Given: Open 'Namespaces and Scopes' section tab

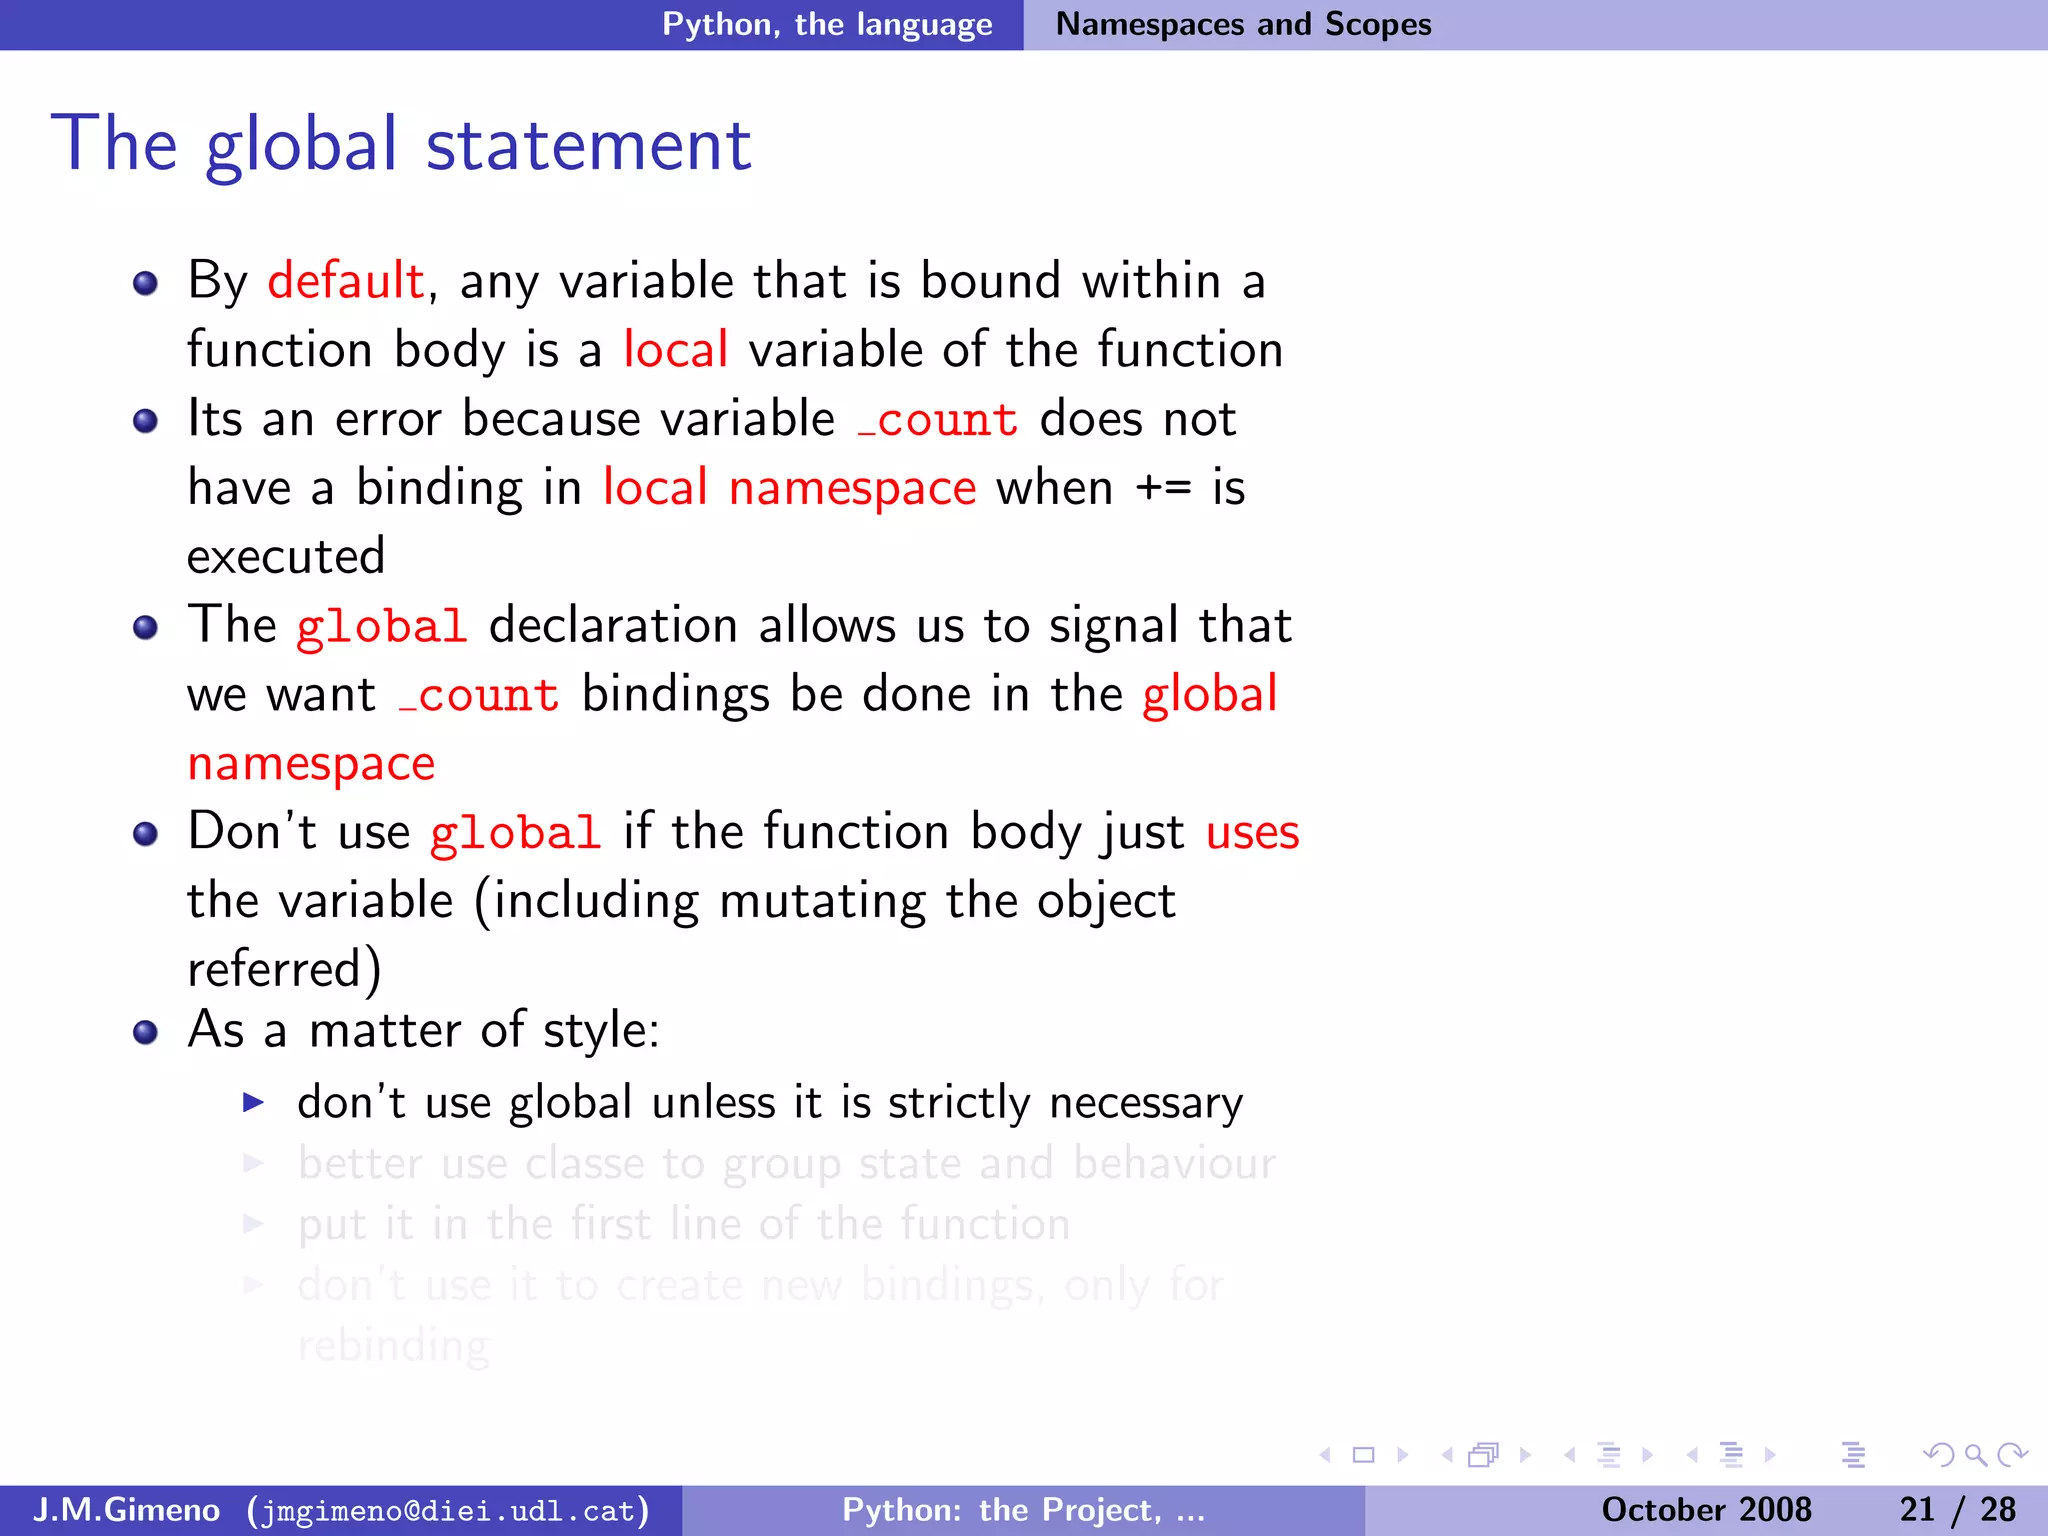Looking at the screenshot, I should (x=1244, y=24).
